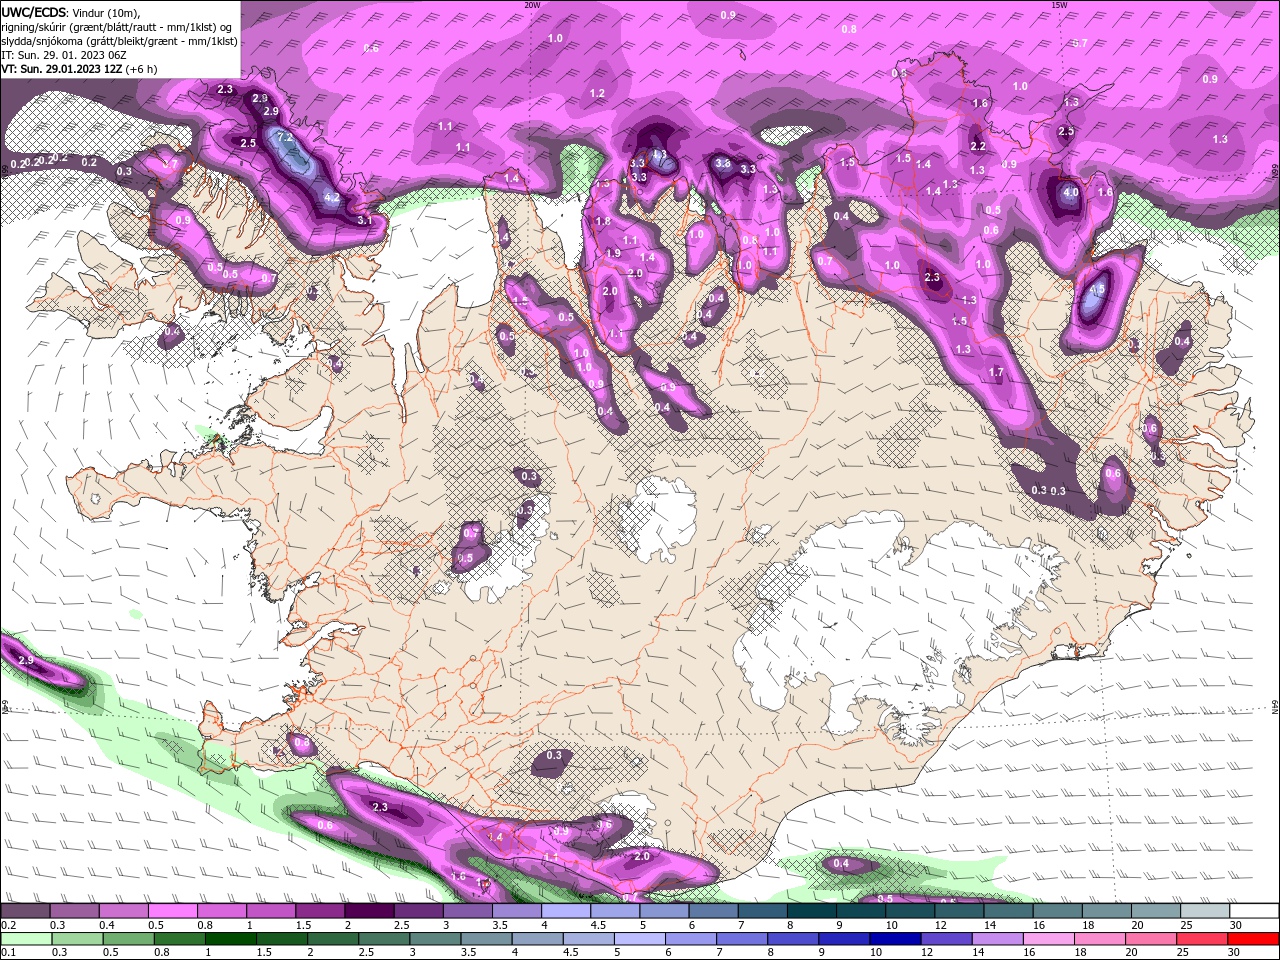Pick the white top-row swatch starting at 30
The height and width of the screenshot is (960, 1280).
pos(1254,910)
